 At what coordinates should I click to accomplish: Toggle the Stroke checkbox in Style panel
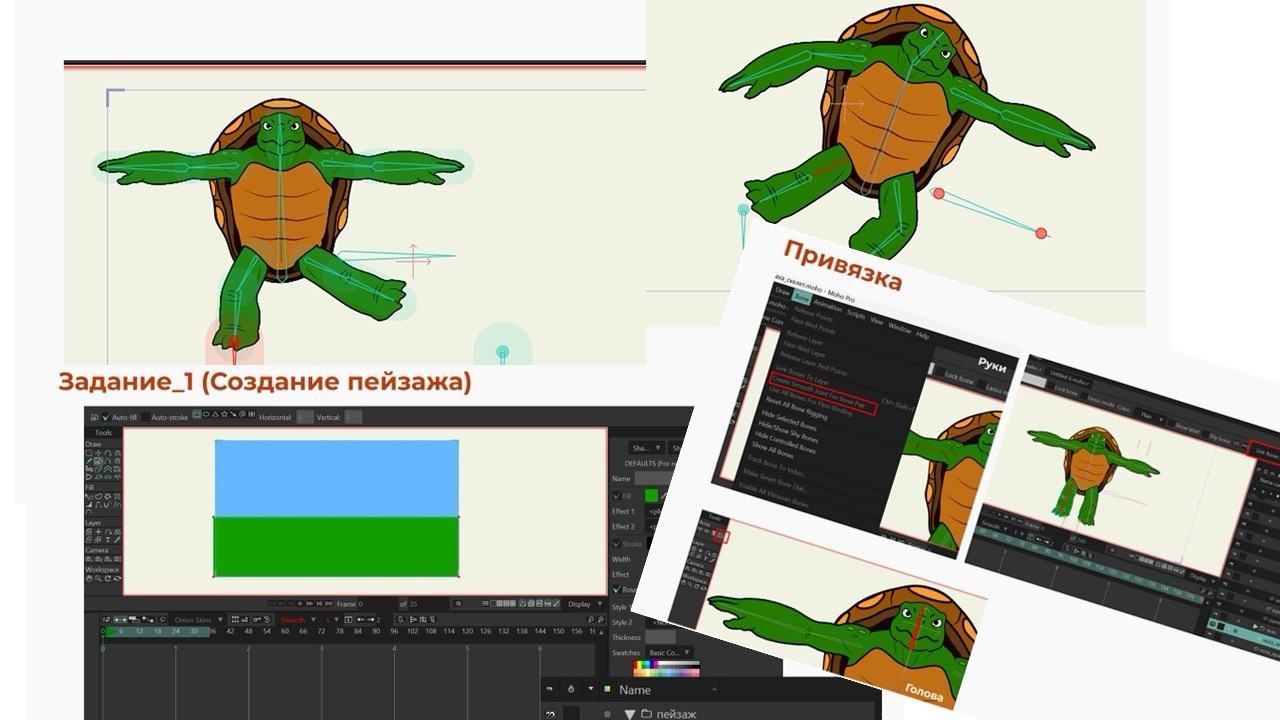tap(616, 544)
